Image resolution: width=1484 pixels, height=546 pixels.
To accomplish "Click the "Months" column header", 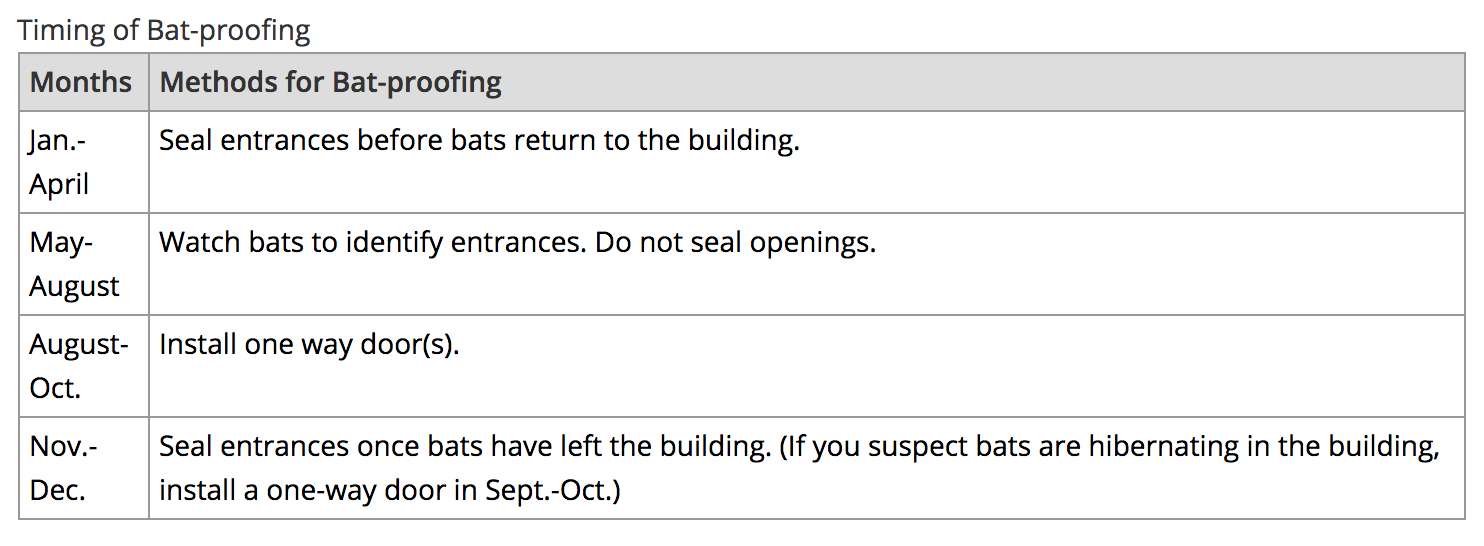I will (x=81, y=82).
